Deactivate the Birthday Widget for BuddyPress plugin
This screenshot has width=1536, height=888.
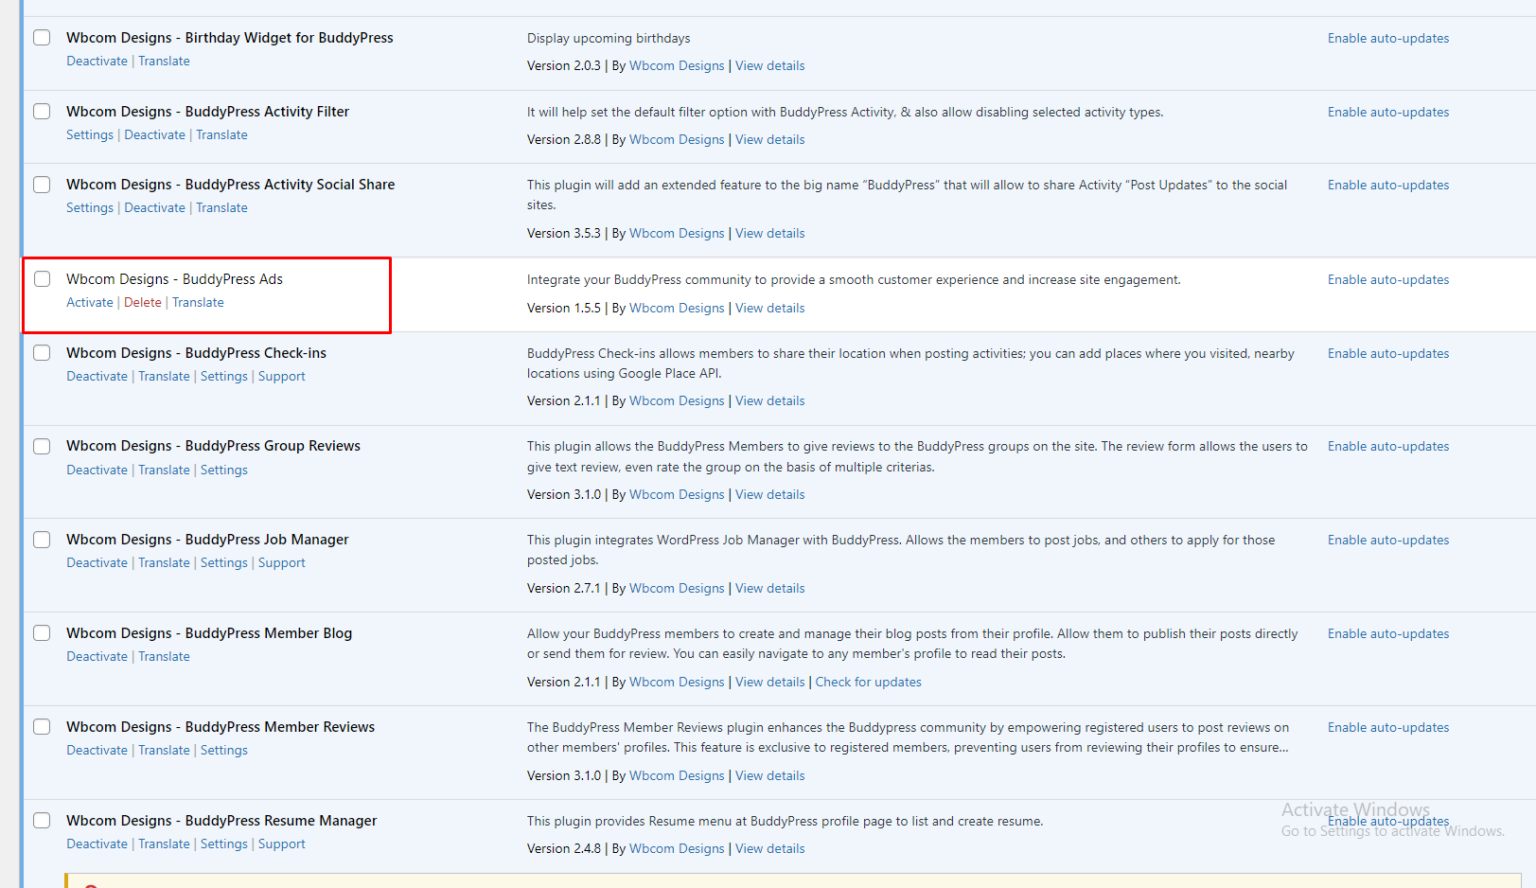[96, 60]
